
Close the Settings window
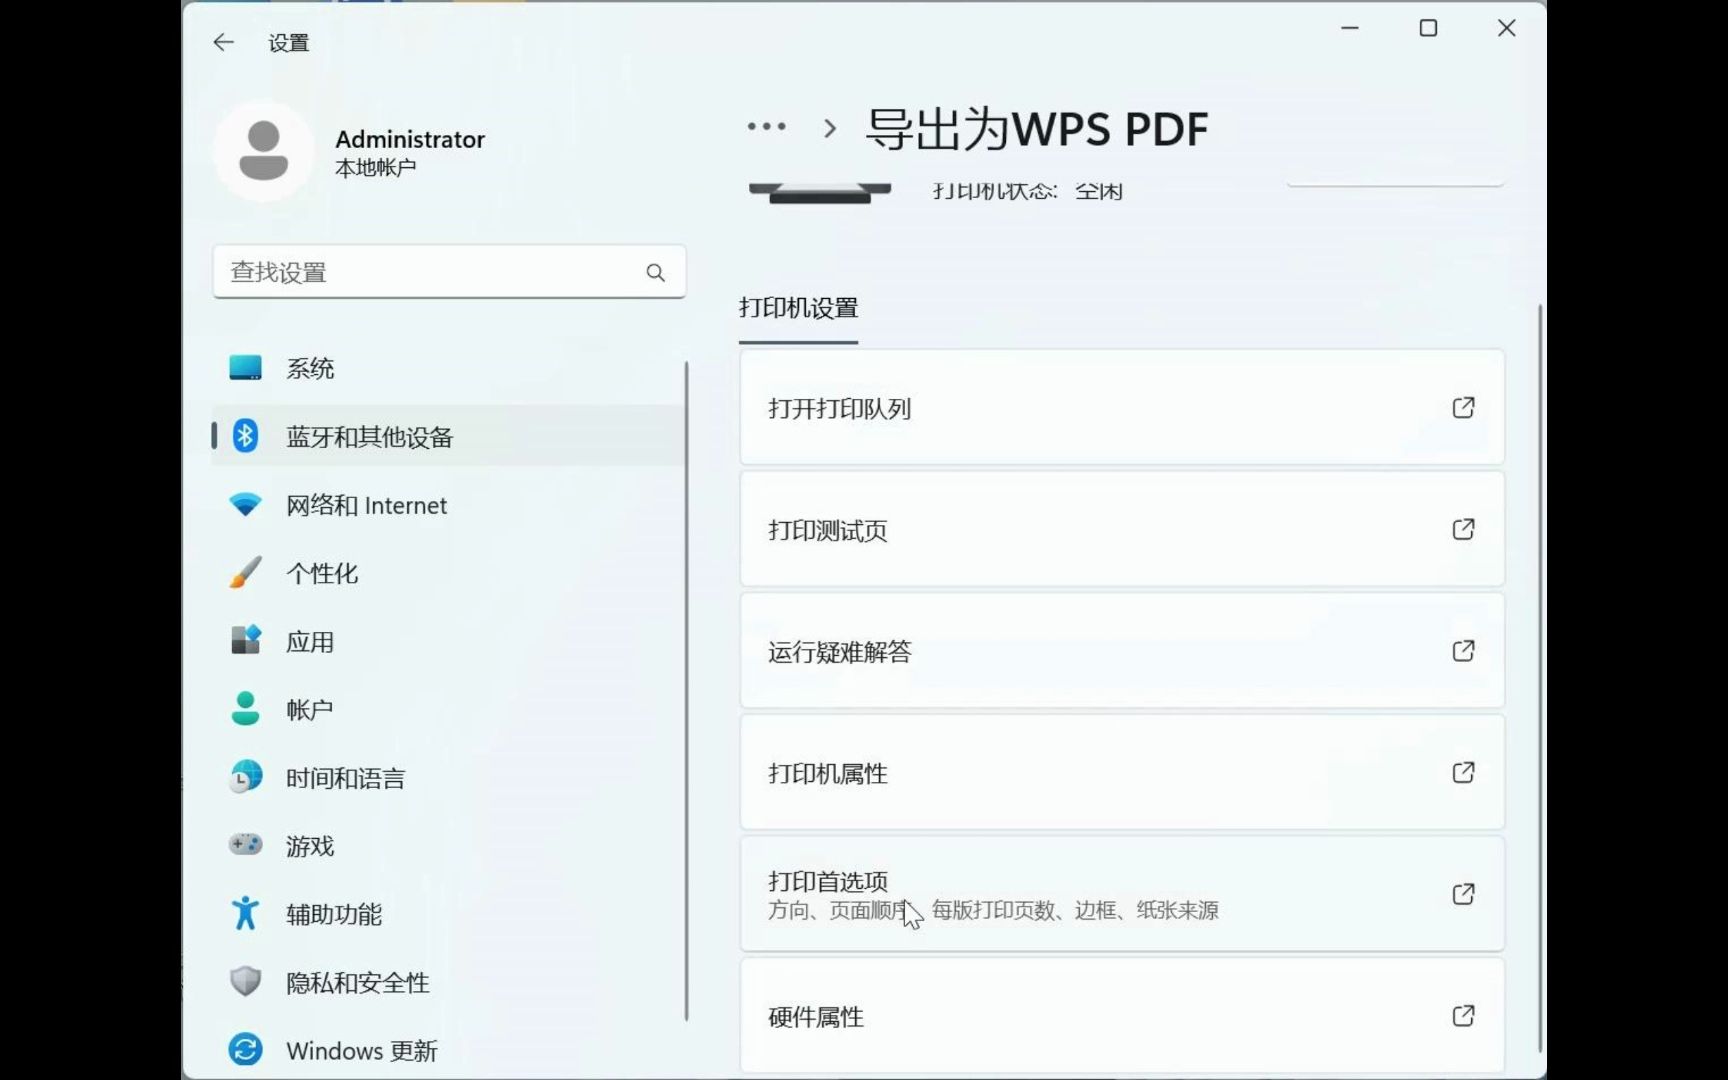(1507, 28)
